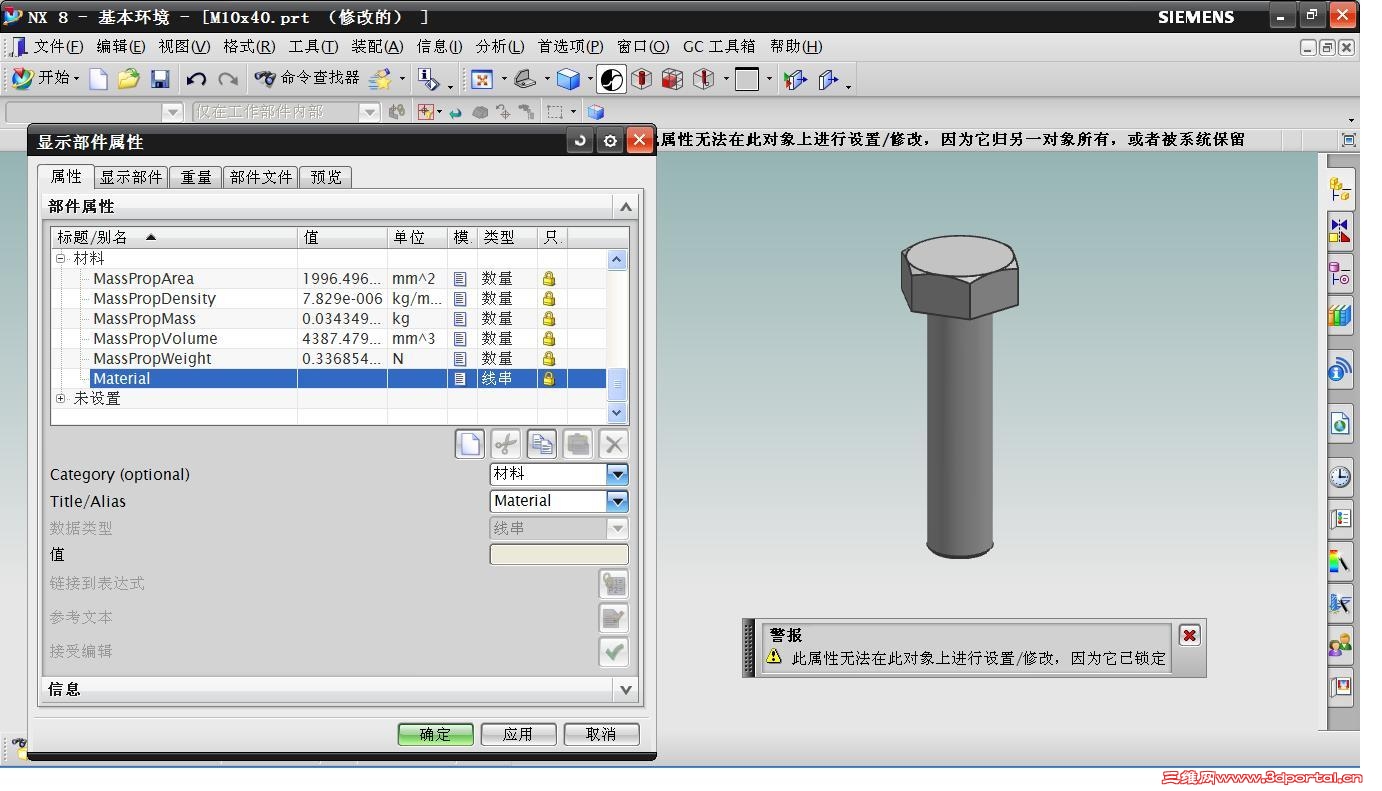Open the Title/Alias Material dropdown

[x=617, y=501]
